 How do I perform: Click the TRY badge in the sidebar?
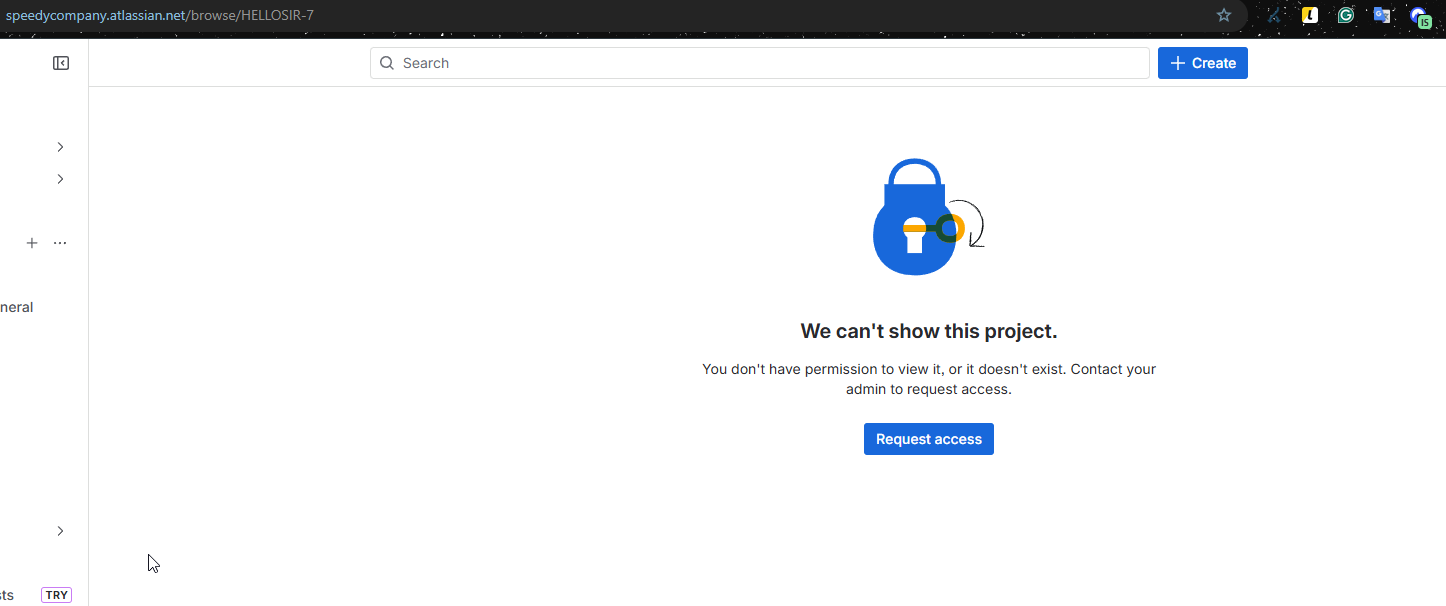point(56,595)
